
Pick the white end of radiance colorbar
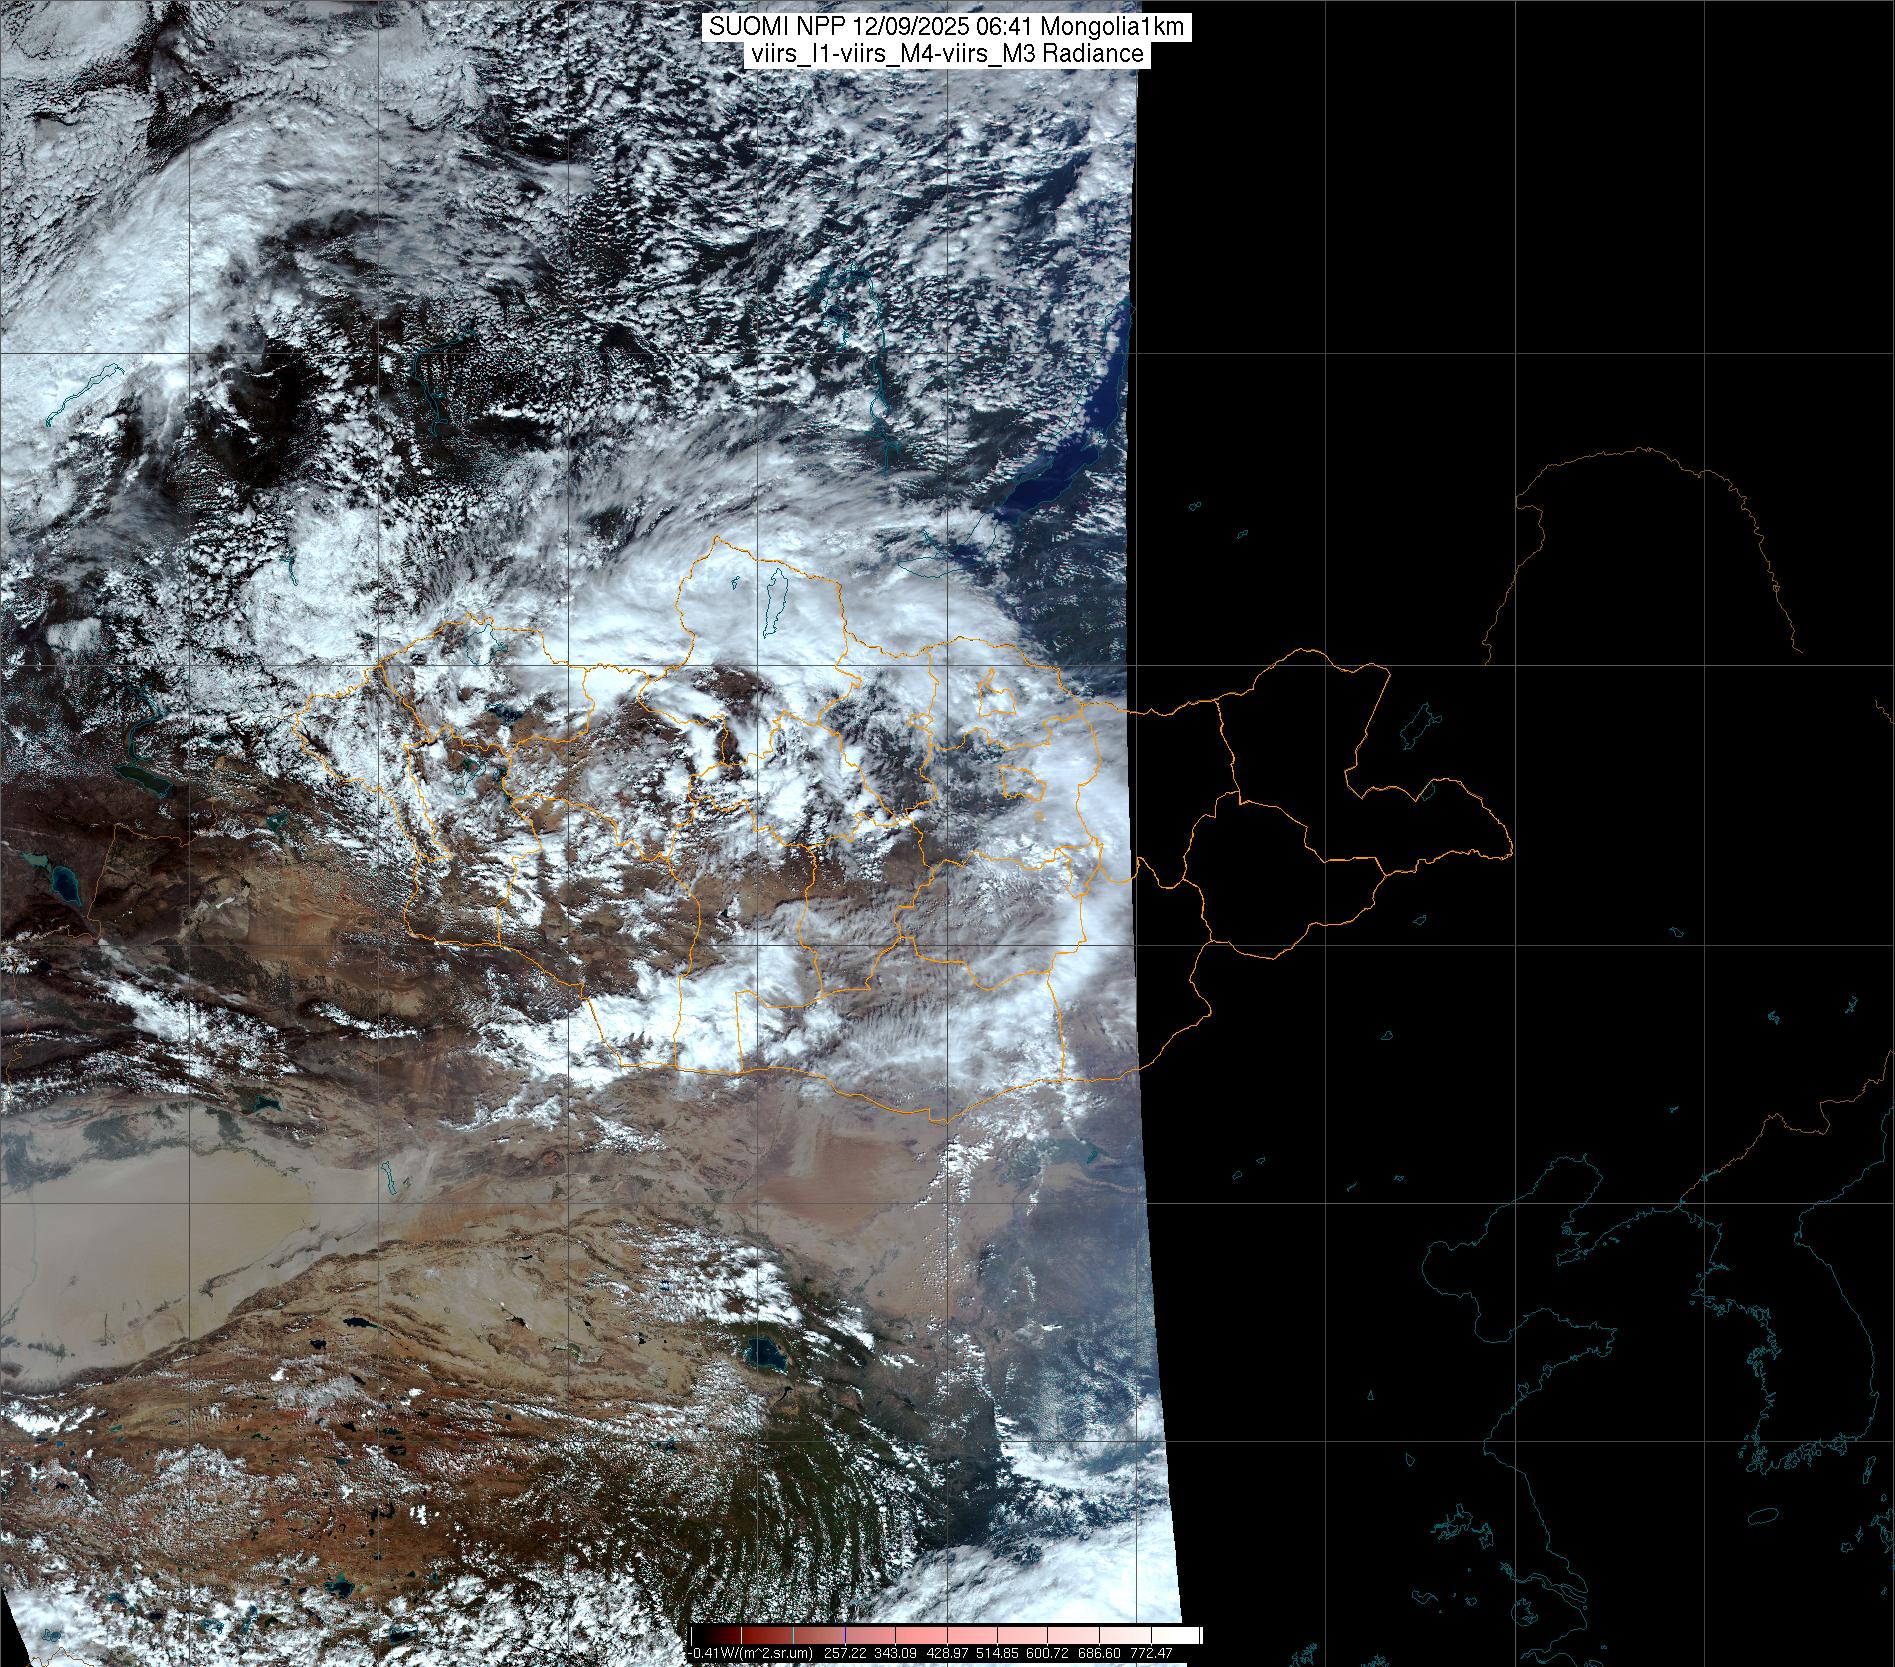click(1190, 1636)
